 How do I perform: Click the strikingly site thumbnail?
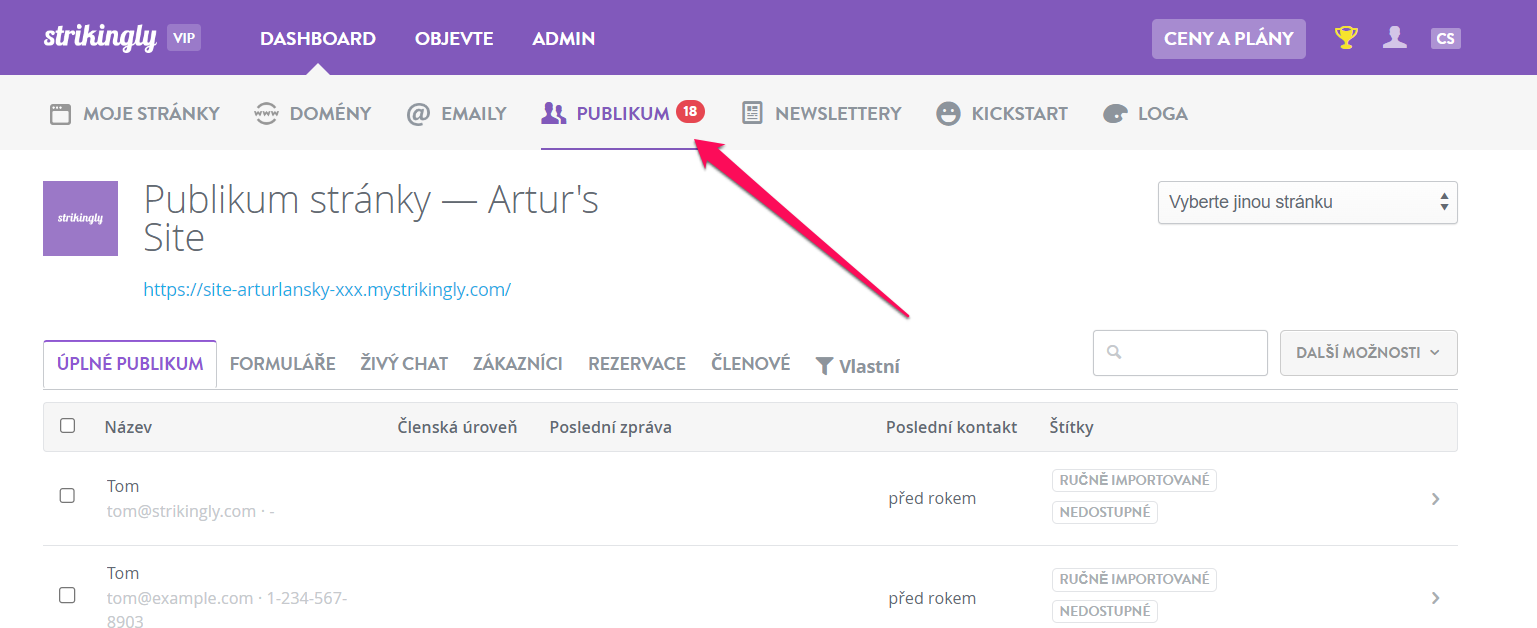click(80, 218)
